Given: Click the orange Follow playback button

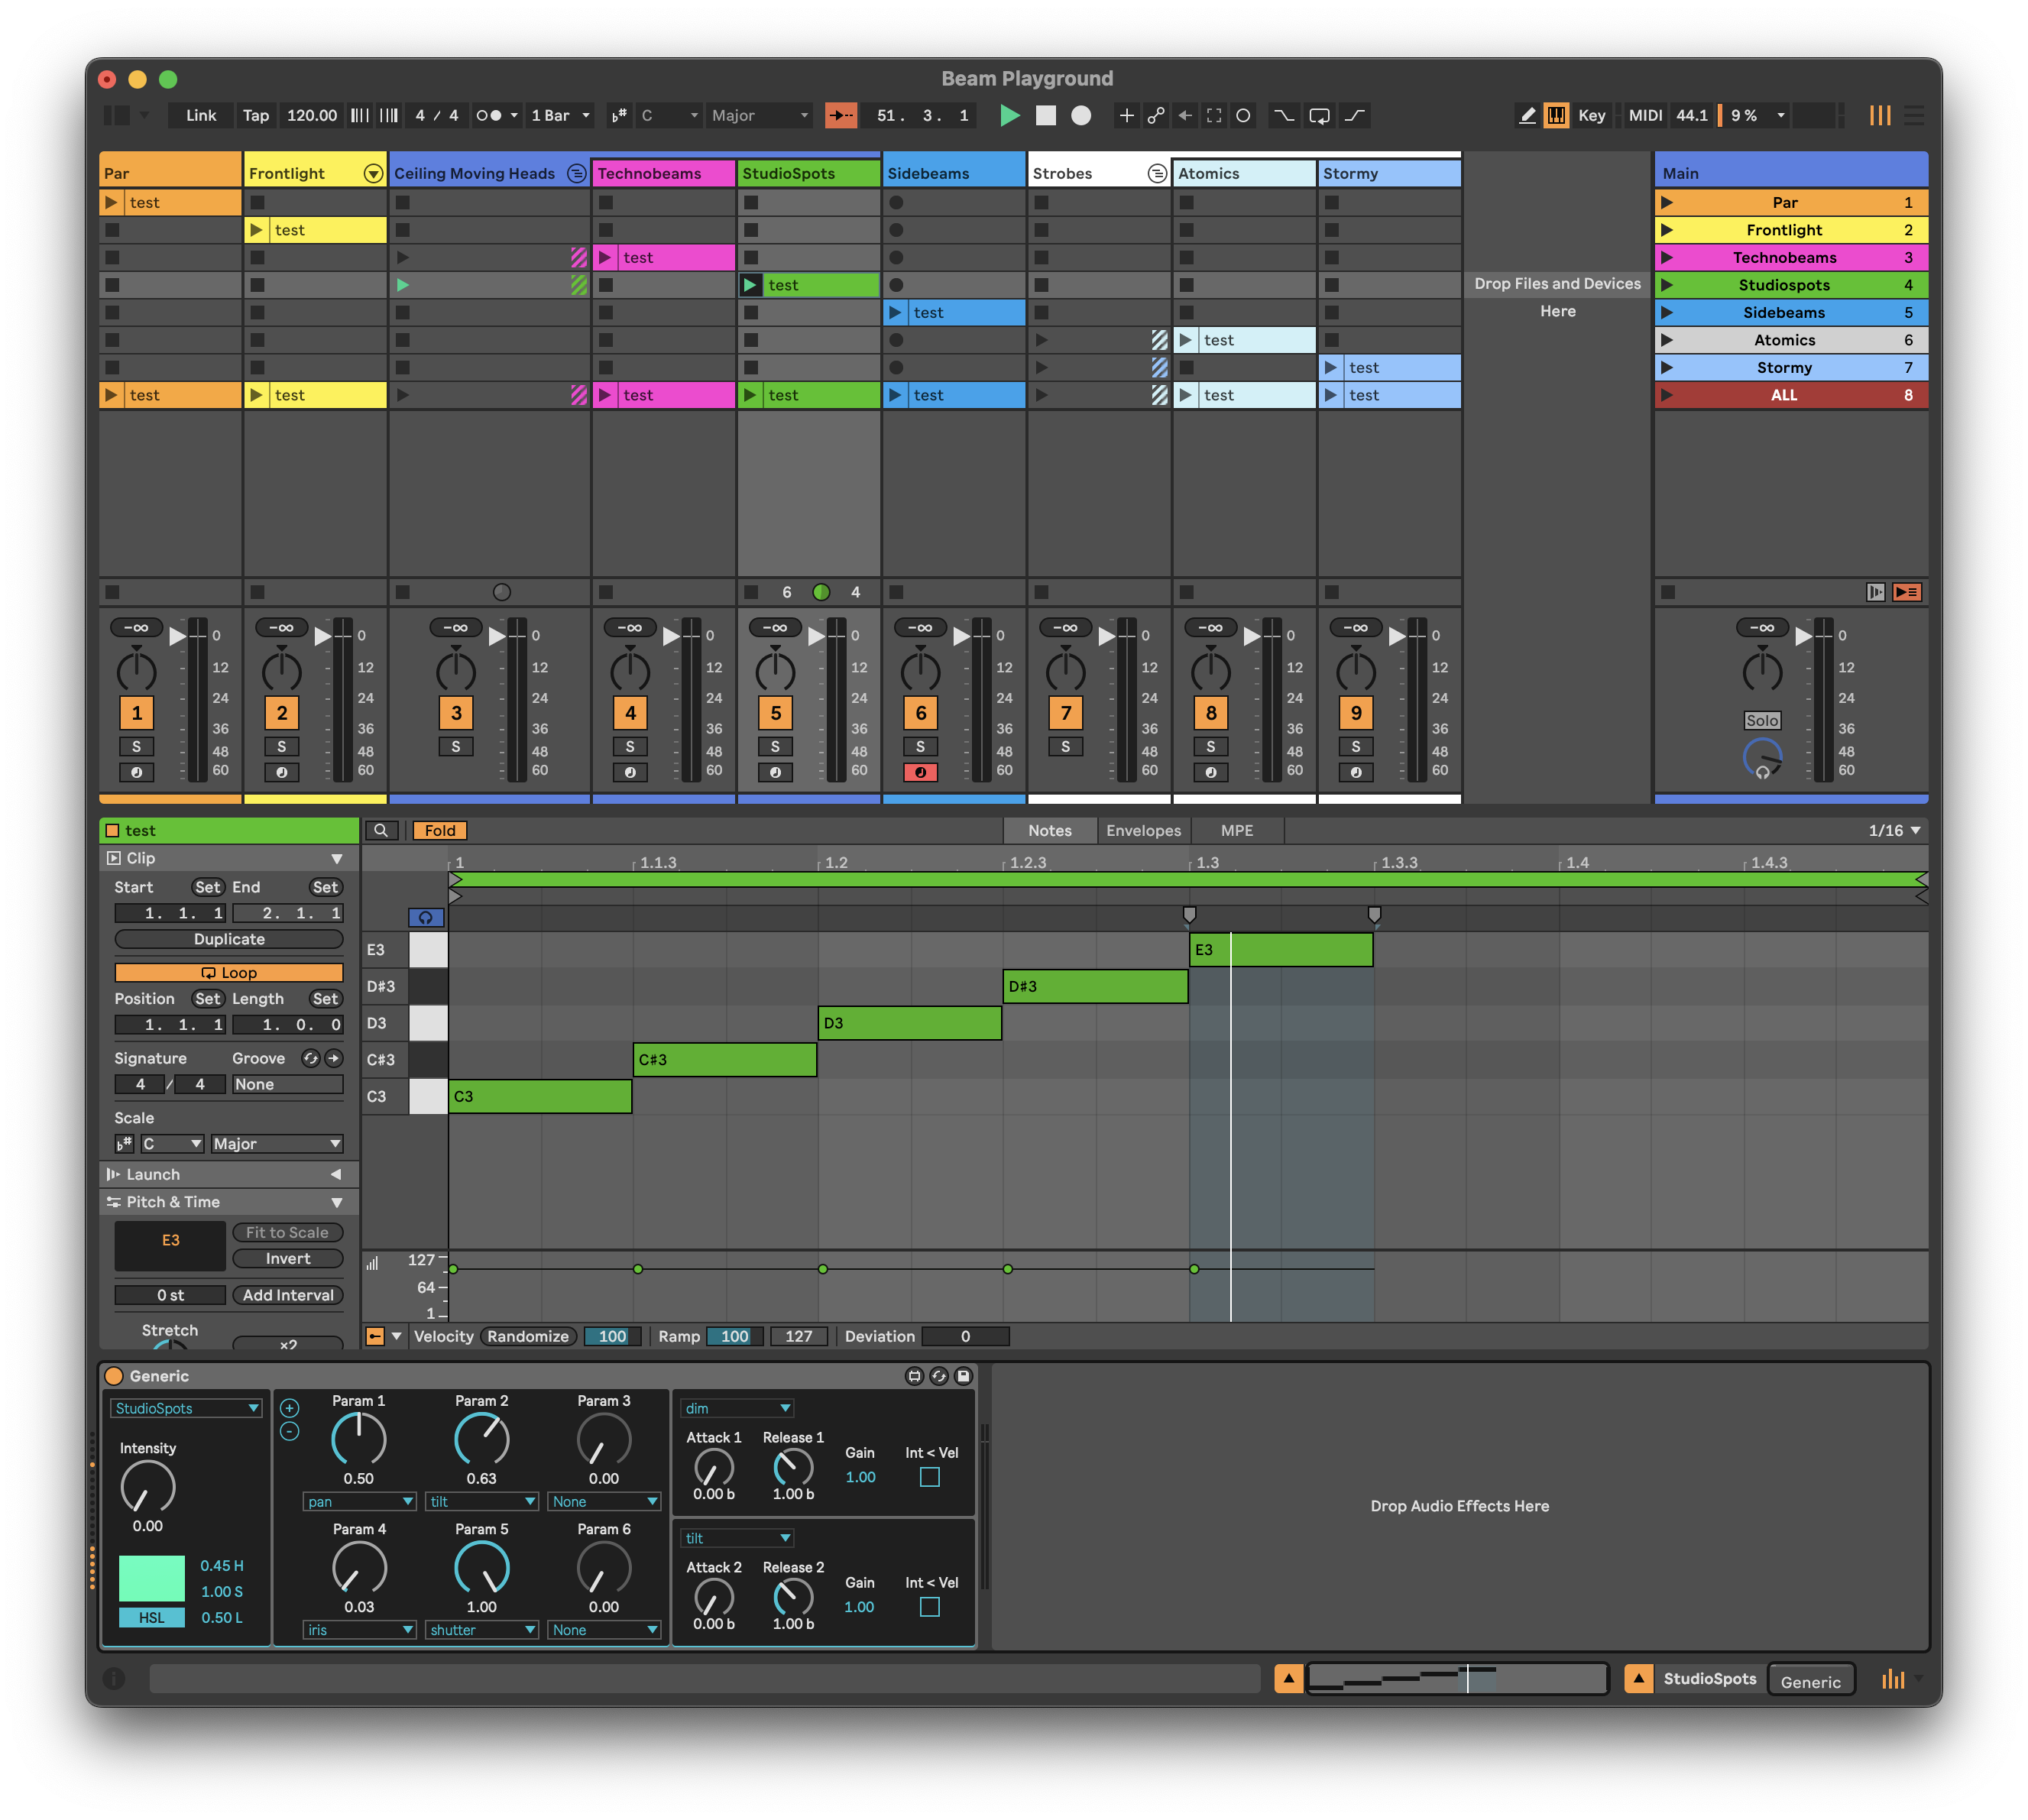Looking at the screenshot, I should [841, 116].
